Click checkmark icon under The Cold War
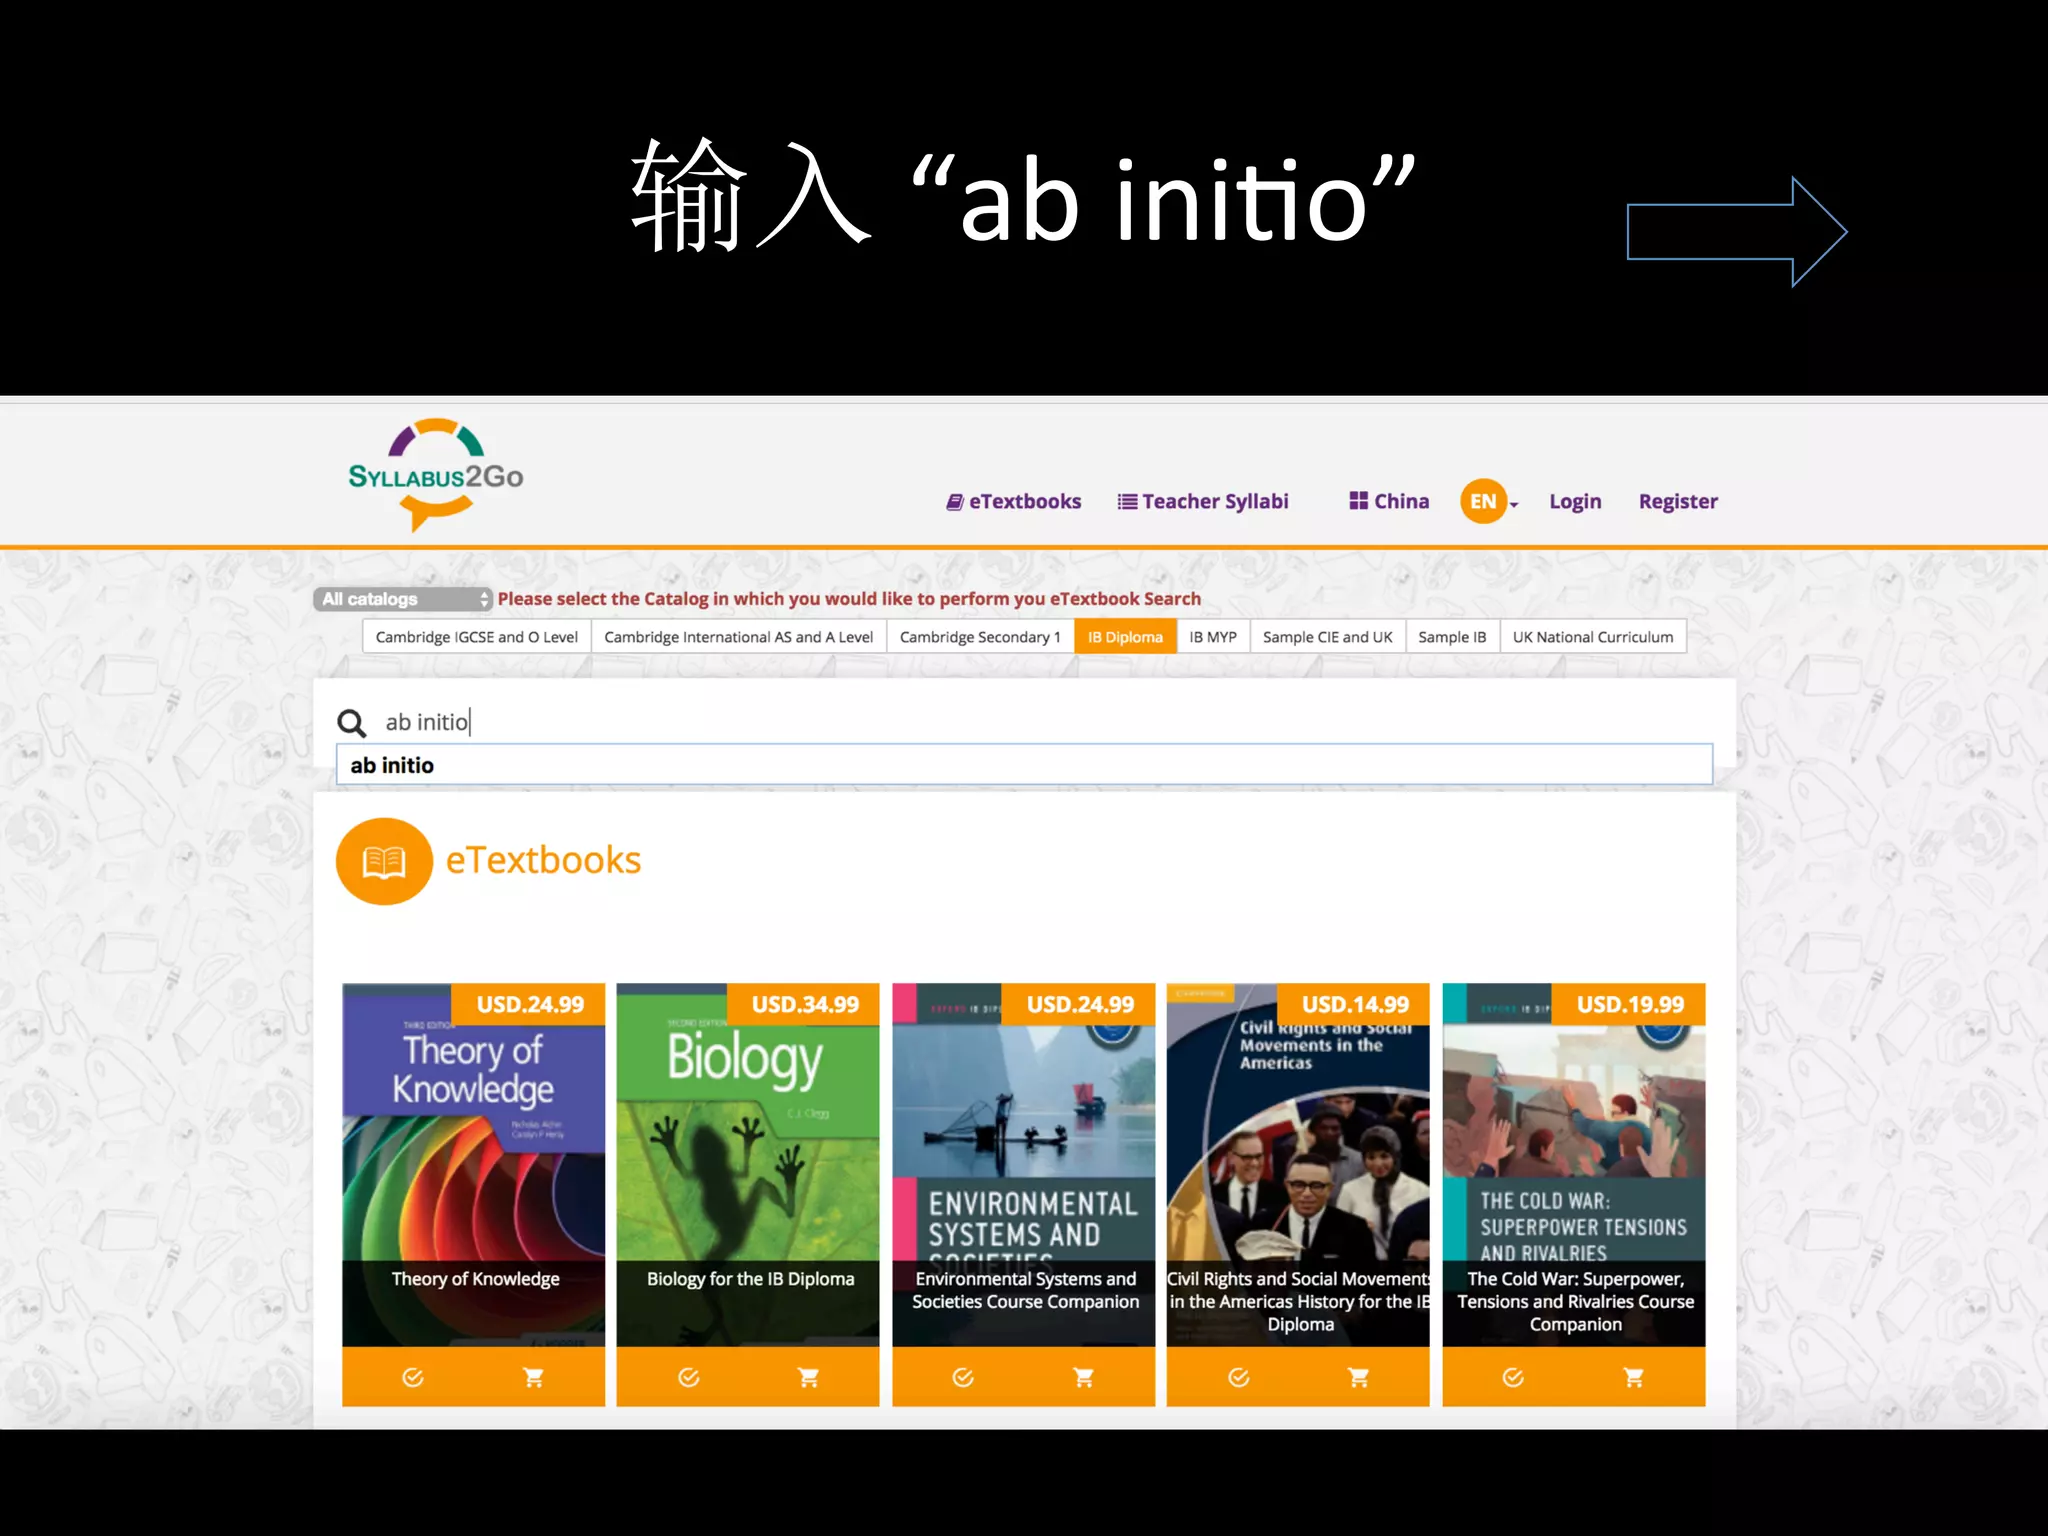The height and width of the screenshot is (1536, 2048). pyautogui.click(x=1514, y=1378)
